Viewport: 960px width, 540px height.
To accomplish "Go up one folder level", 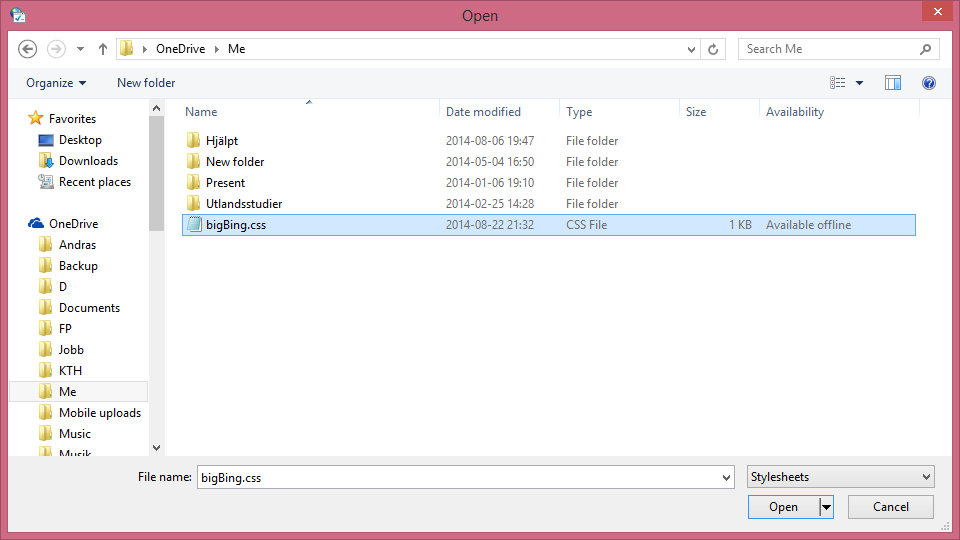I will click(x=103, y=49).
